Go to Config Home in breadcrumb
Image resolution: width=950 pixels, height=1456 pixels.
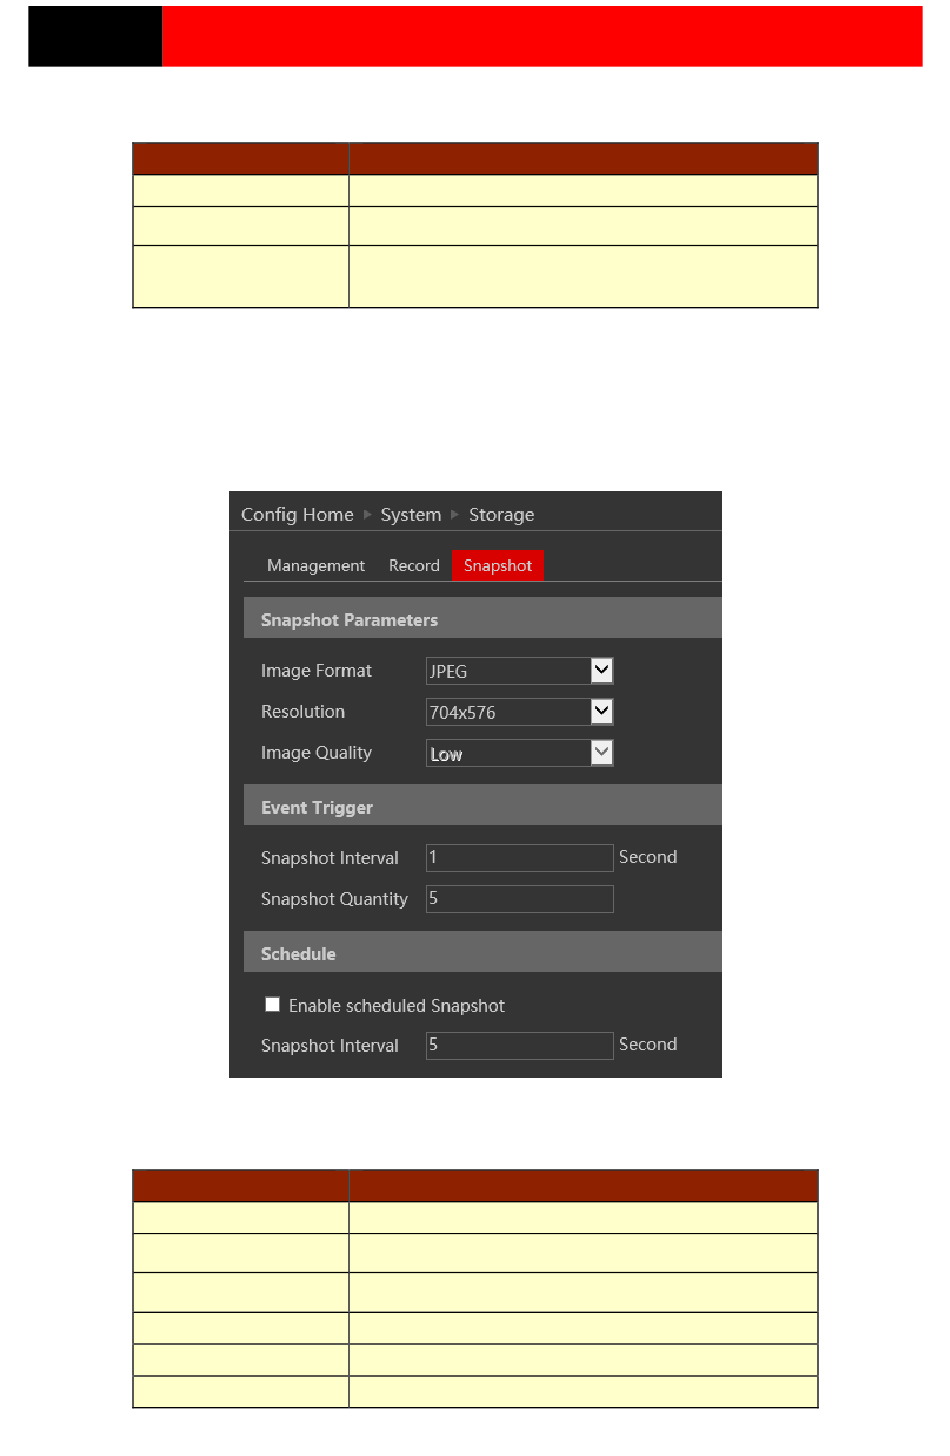(297, 515)
